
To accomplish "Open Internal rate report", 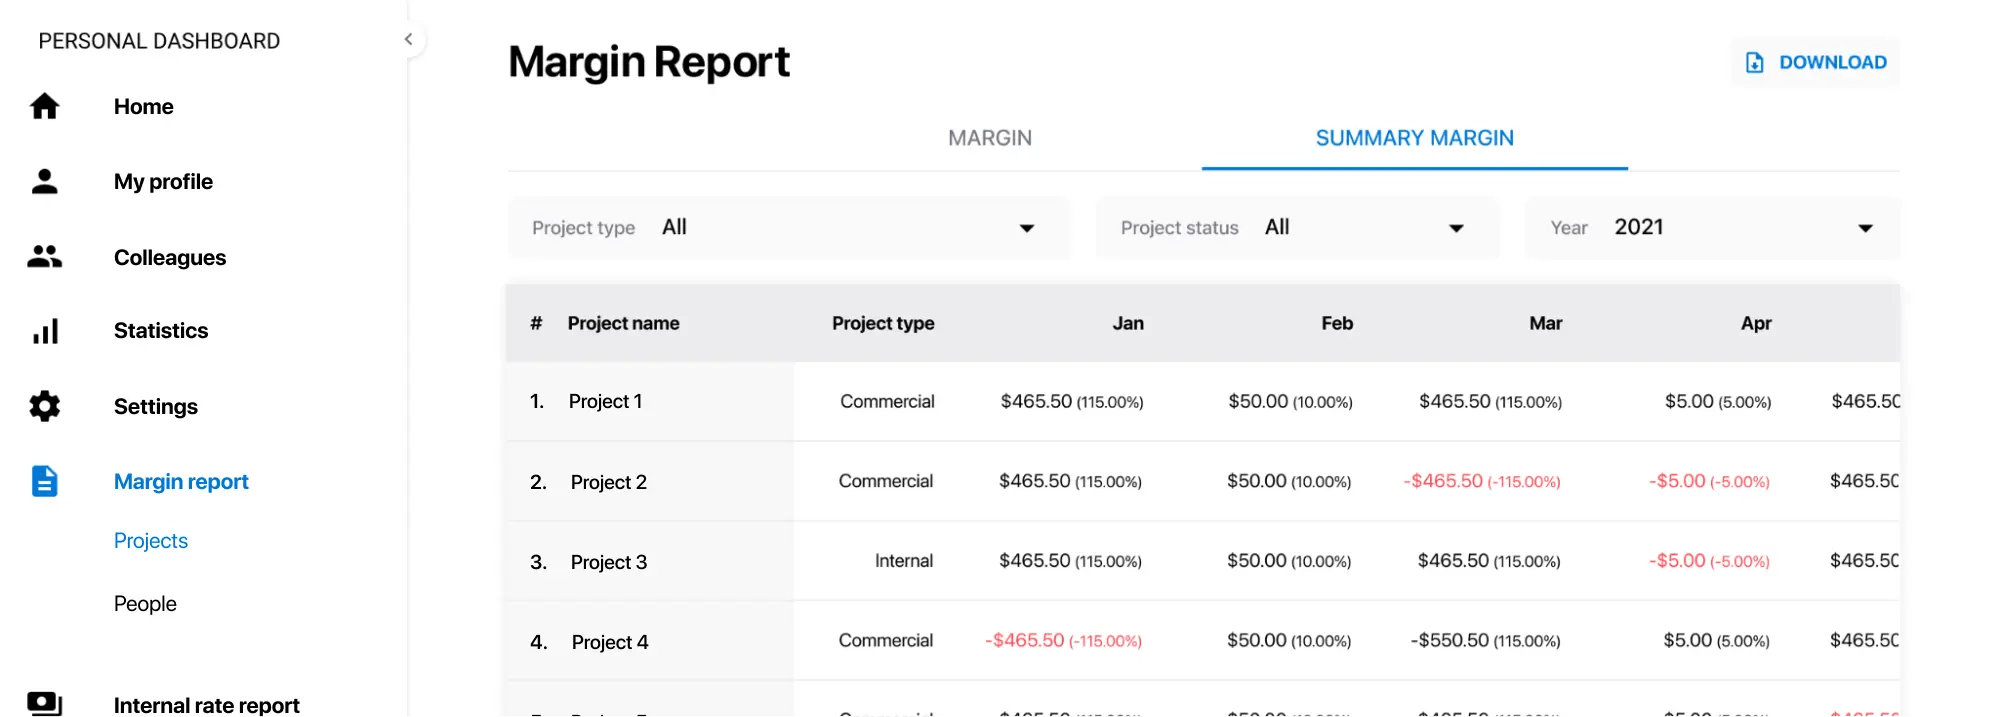I will 207,705.
